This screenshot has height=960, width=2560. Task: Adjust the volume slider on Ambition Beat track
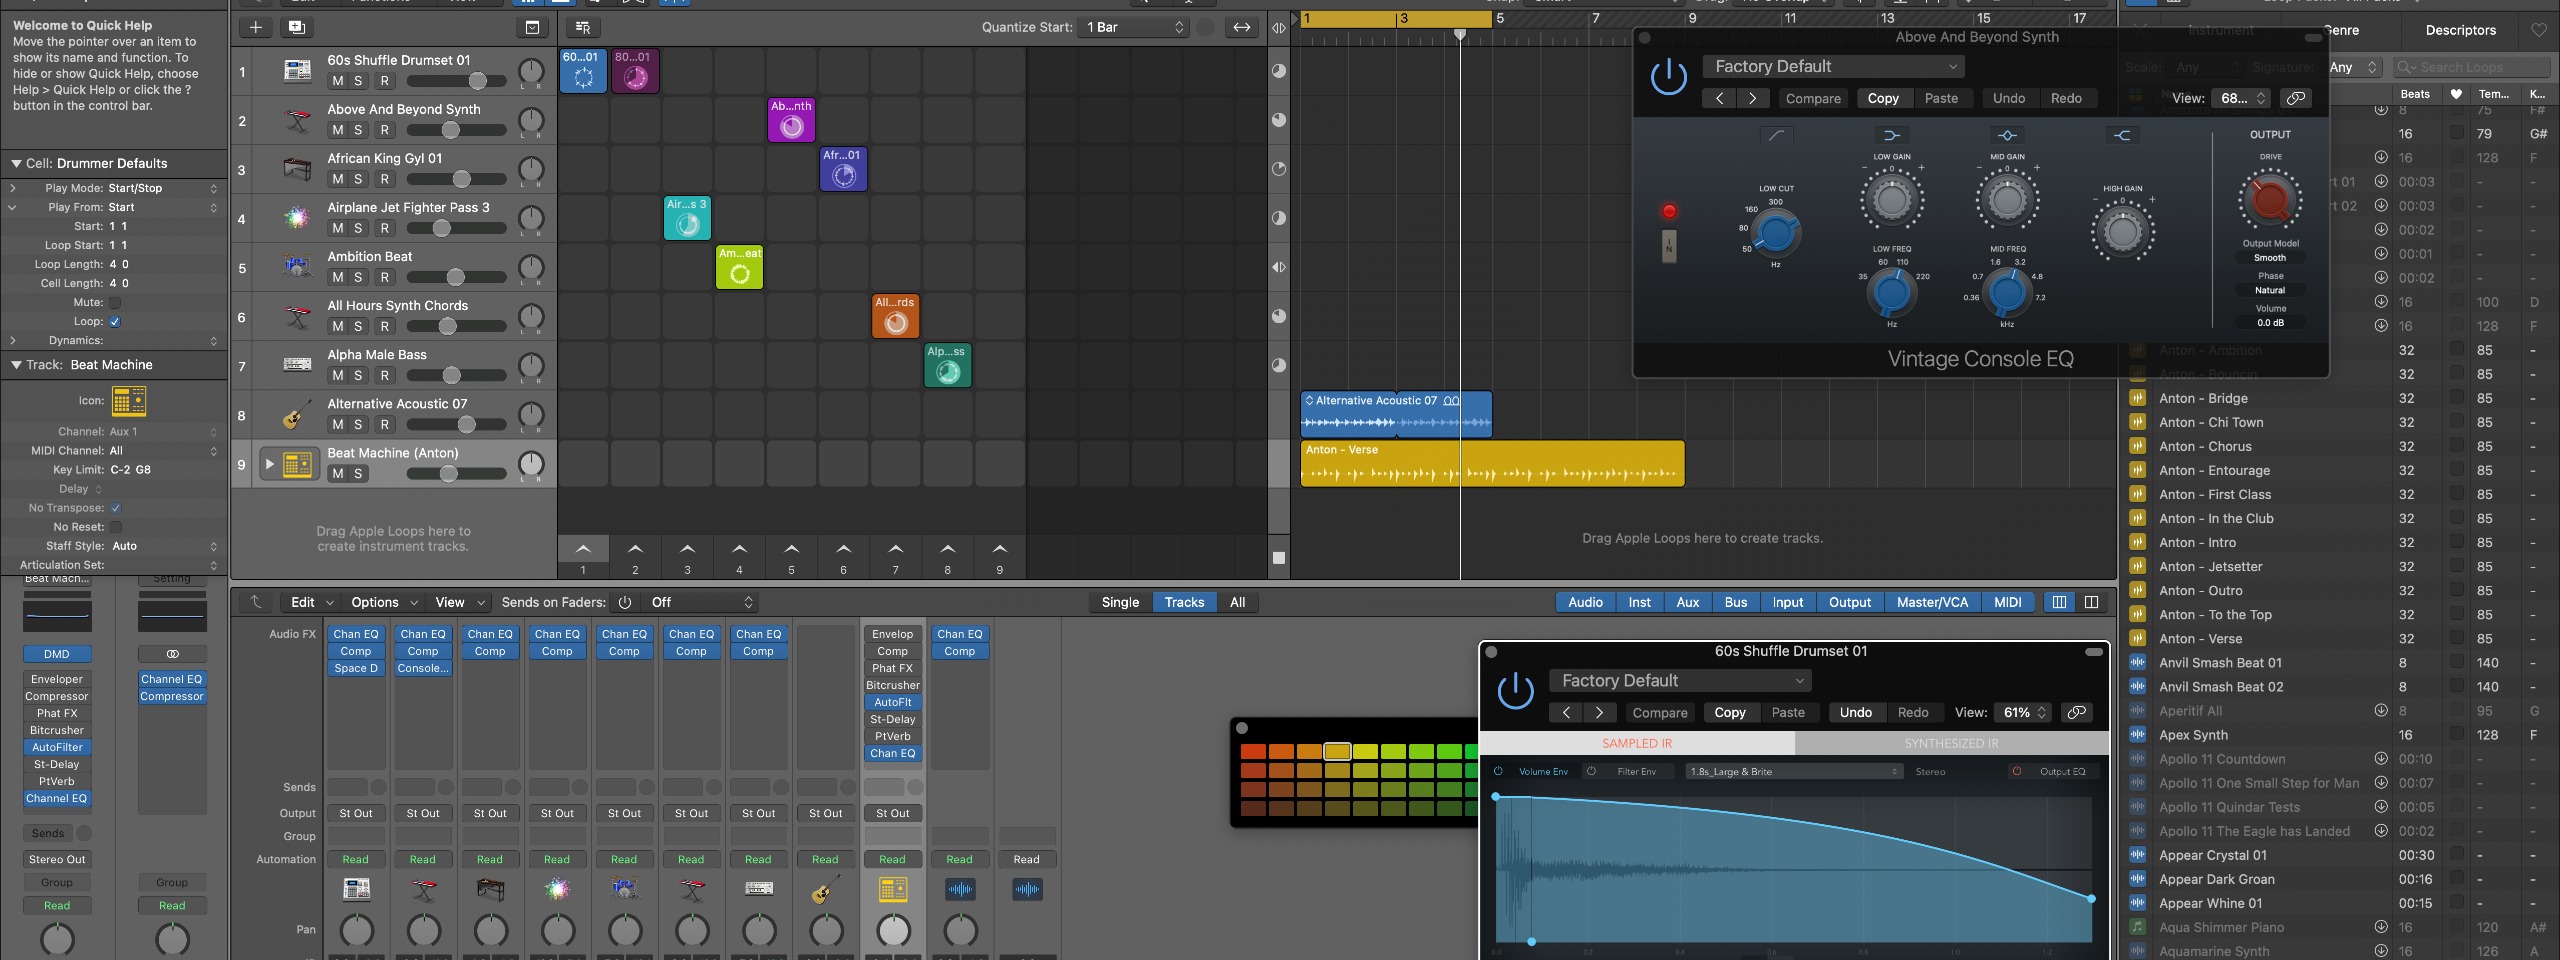click(x=458, y=277)
